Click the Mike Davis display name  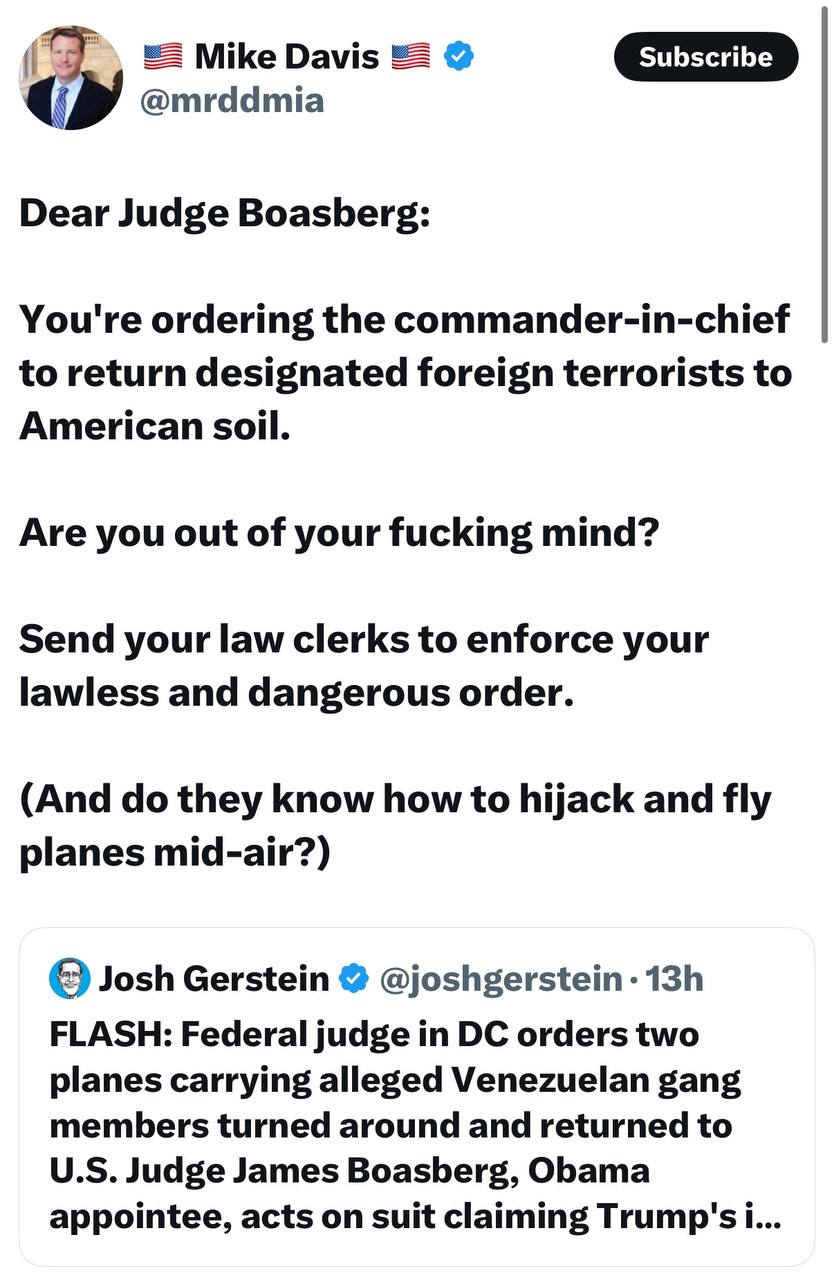[286, 57]
